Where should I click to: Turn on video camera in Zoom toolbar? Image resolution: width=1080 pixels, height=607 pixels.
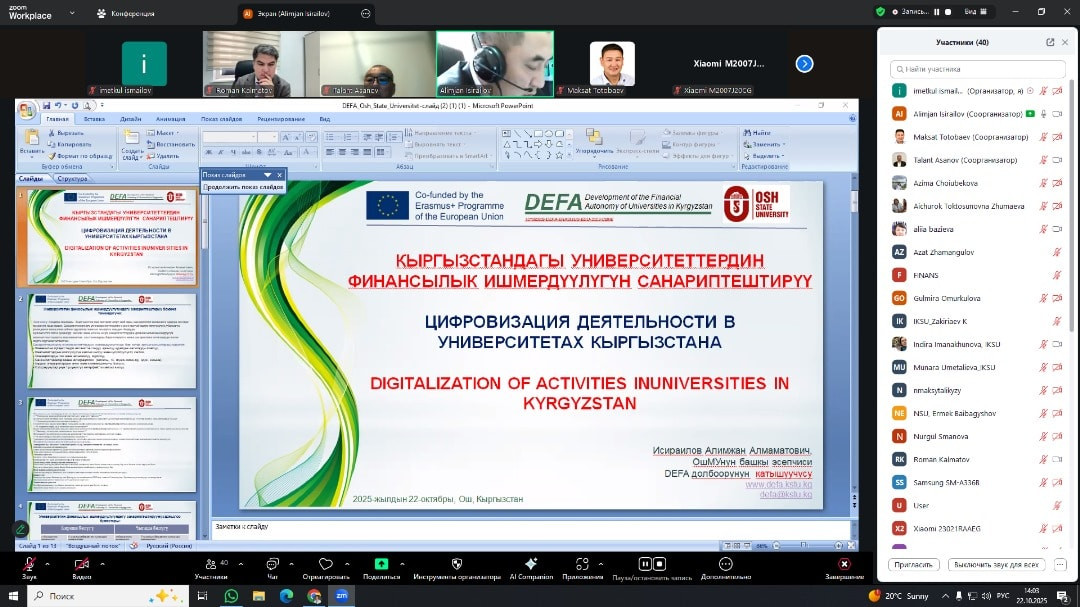81,565
